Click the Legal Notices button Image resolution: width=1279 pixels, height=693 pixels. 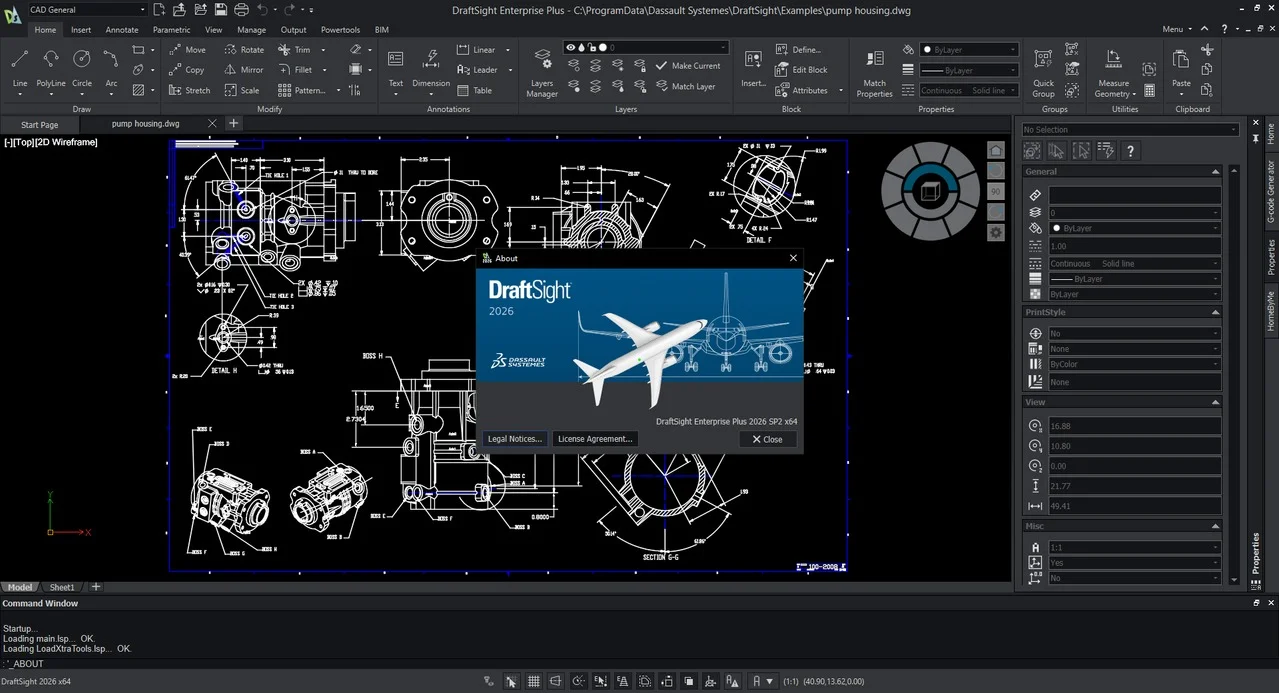[x=514, y=439]
